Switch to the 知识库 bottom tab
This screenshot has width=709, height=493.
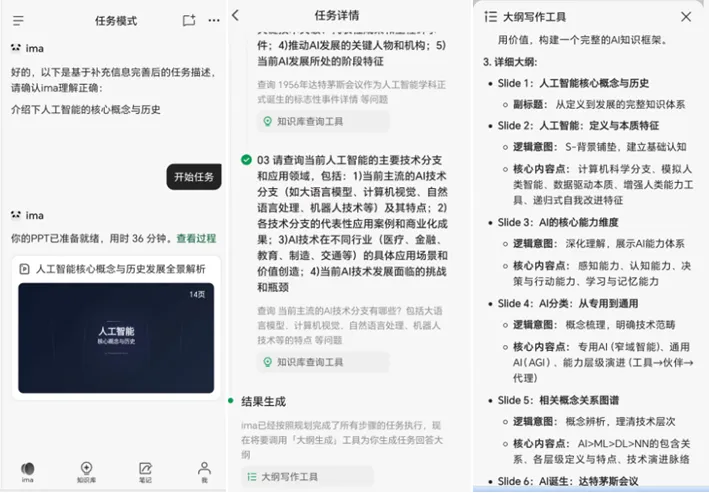[x=86, y=473]
